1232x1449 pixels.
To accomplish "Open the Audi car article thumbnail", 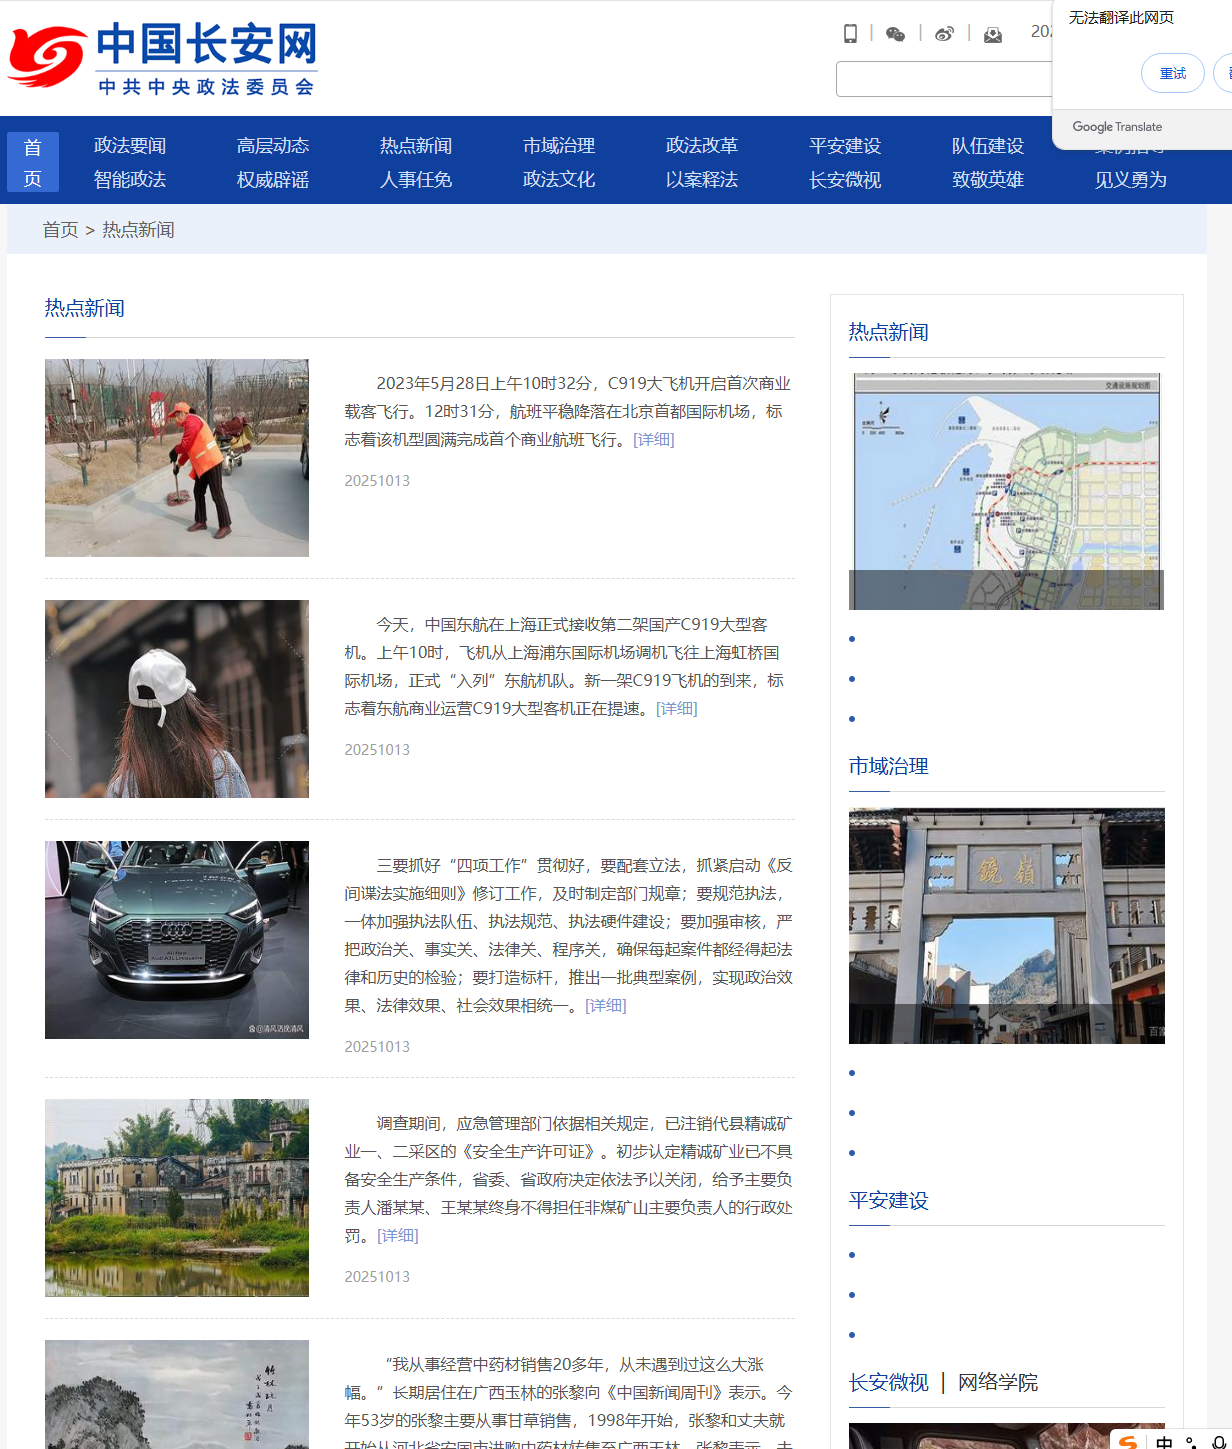I will 177,939.
